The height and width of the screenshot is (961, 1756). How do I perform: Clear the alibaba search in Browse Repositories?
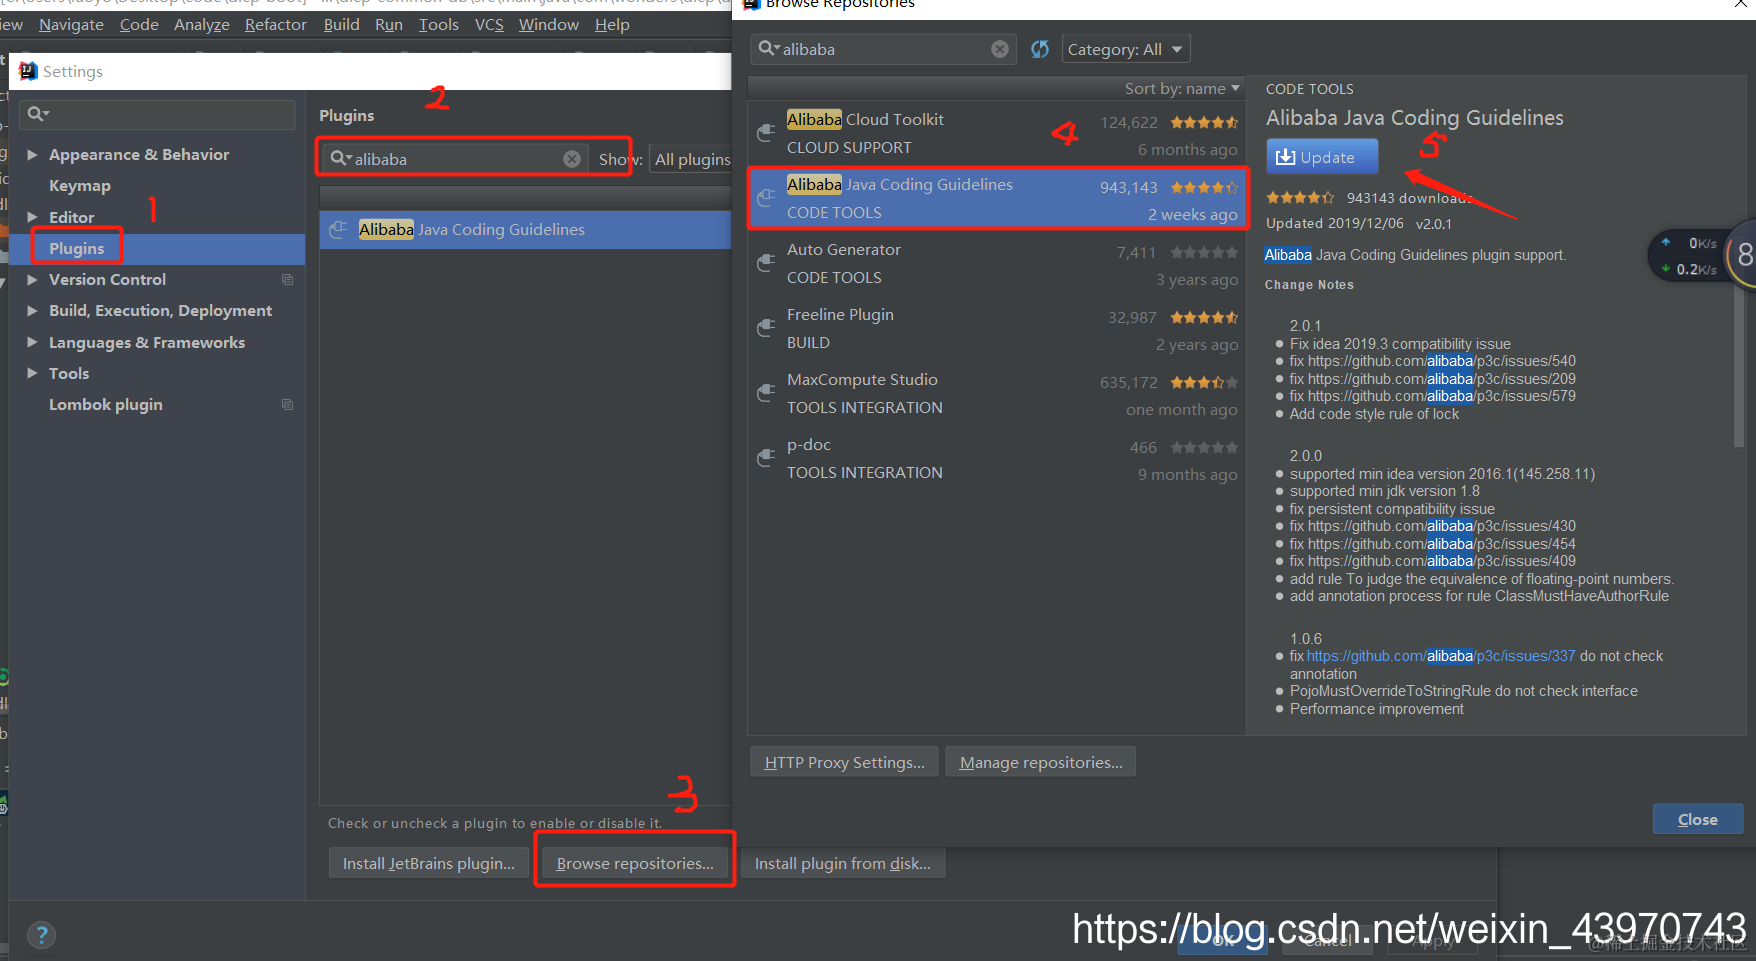tap(1000, 49)
